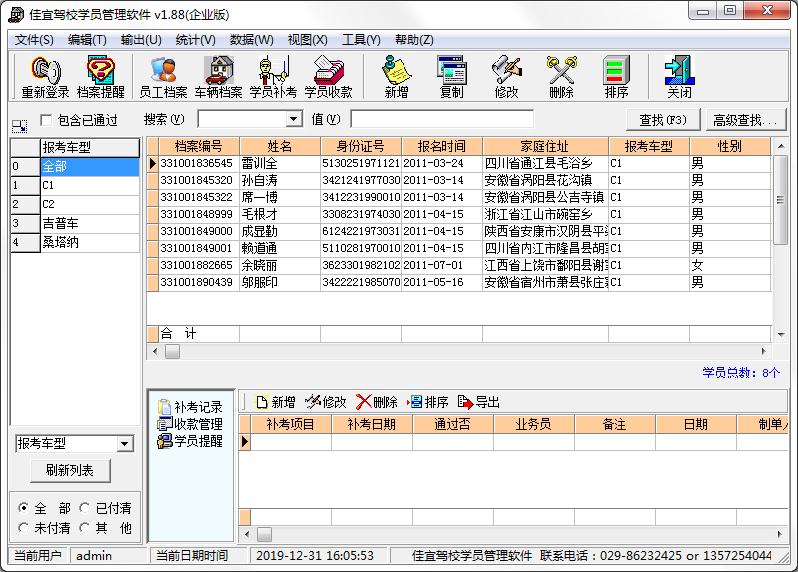Screen dimensions: 798x572
Task: Click the 删除 icon in main toolbar
Action: click(x=561, y=77)
